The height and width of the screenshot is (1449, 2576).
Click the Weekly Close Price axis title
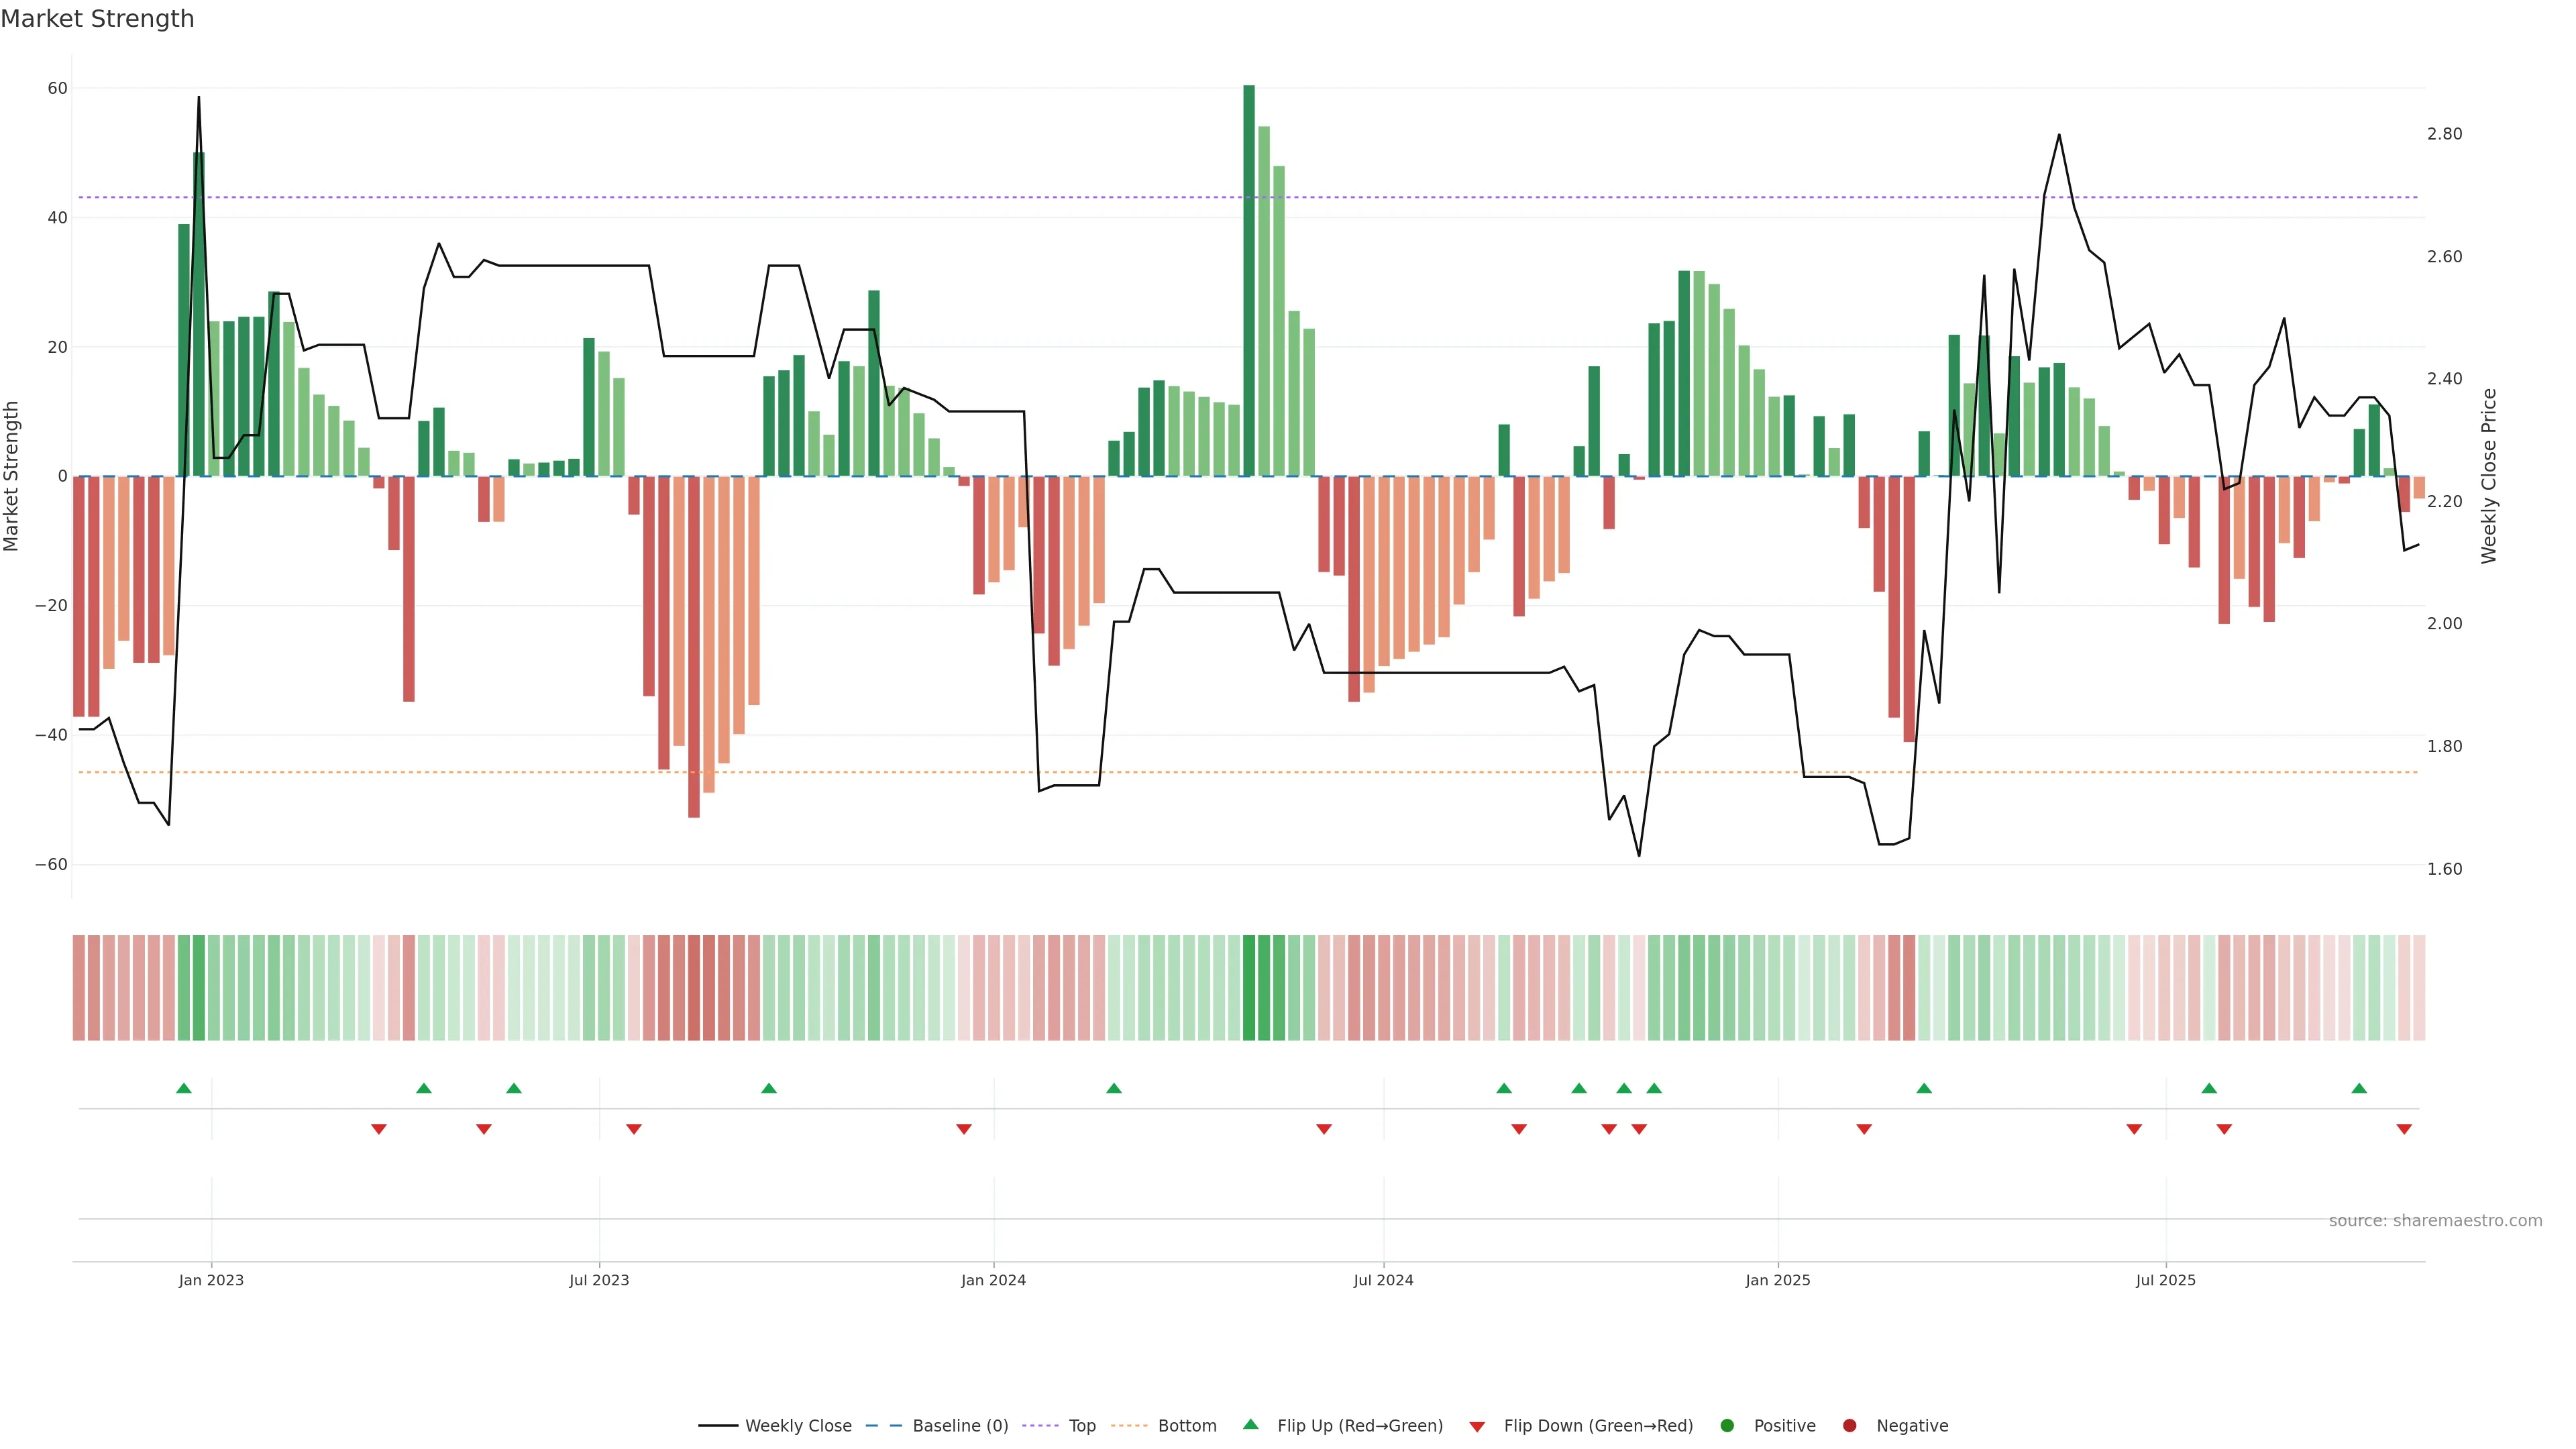(2489, 476)
